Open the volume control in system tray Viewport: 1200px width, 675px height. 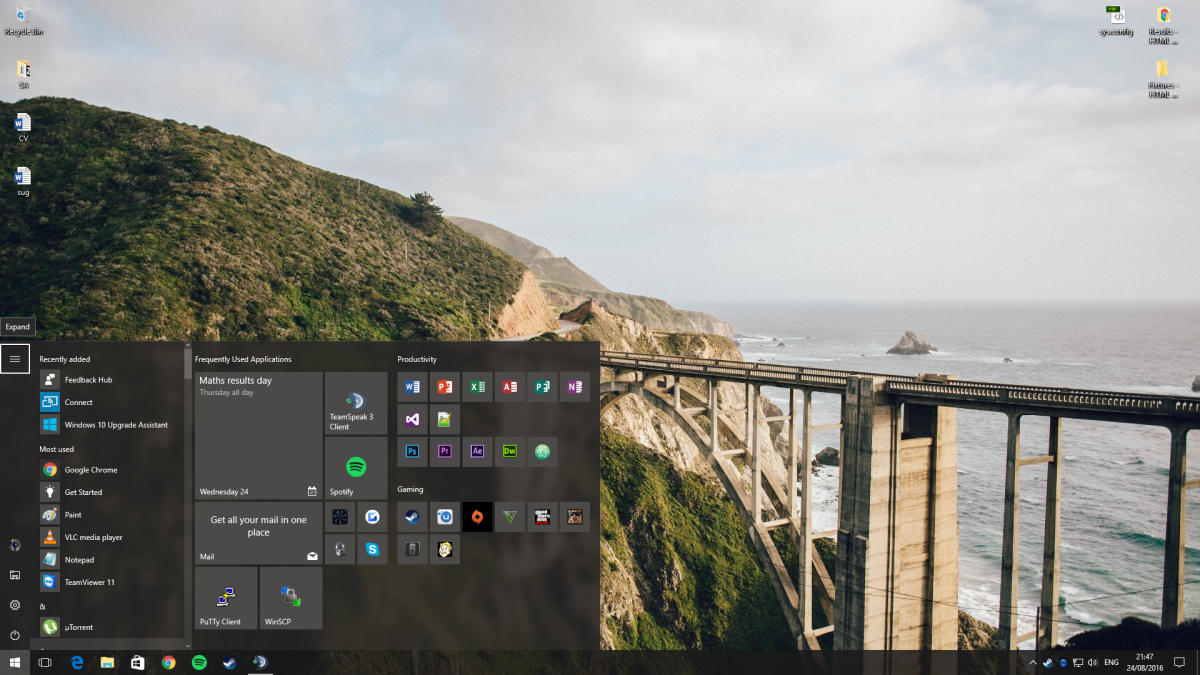[1091, 662]
